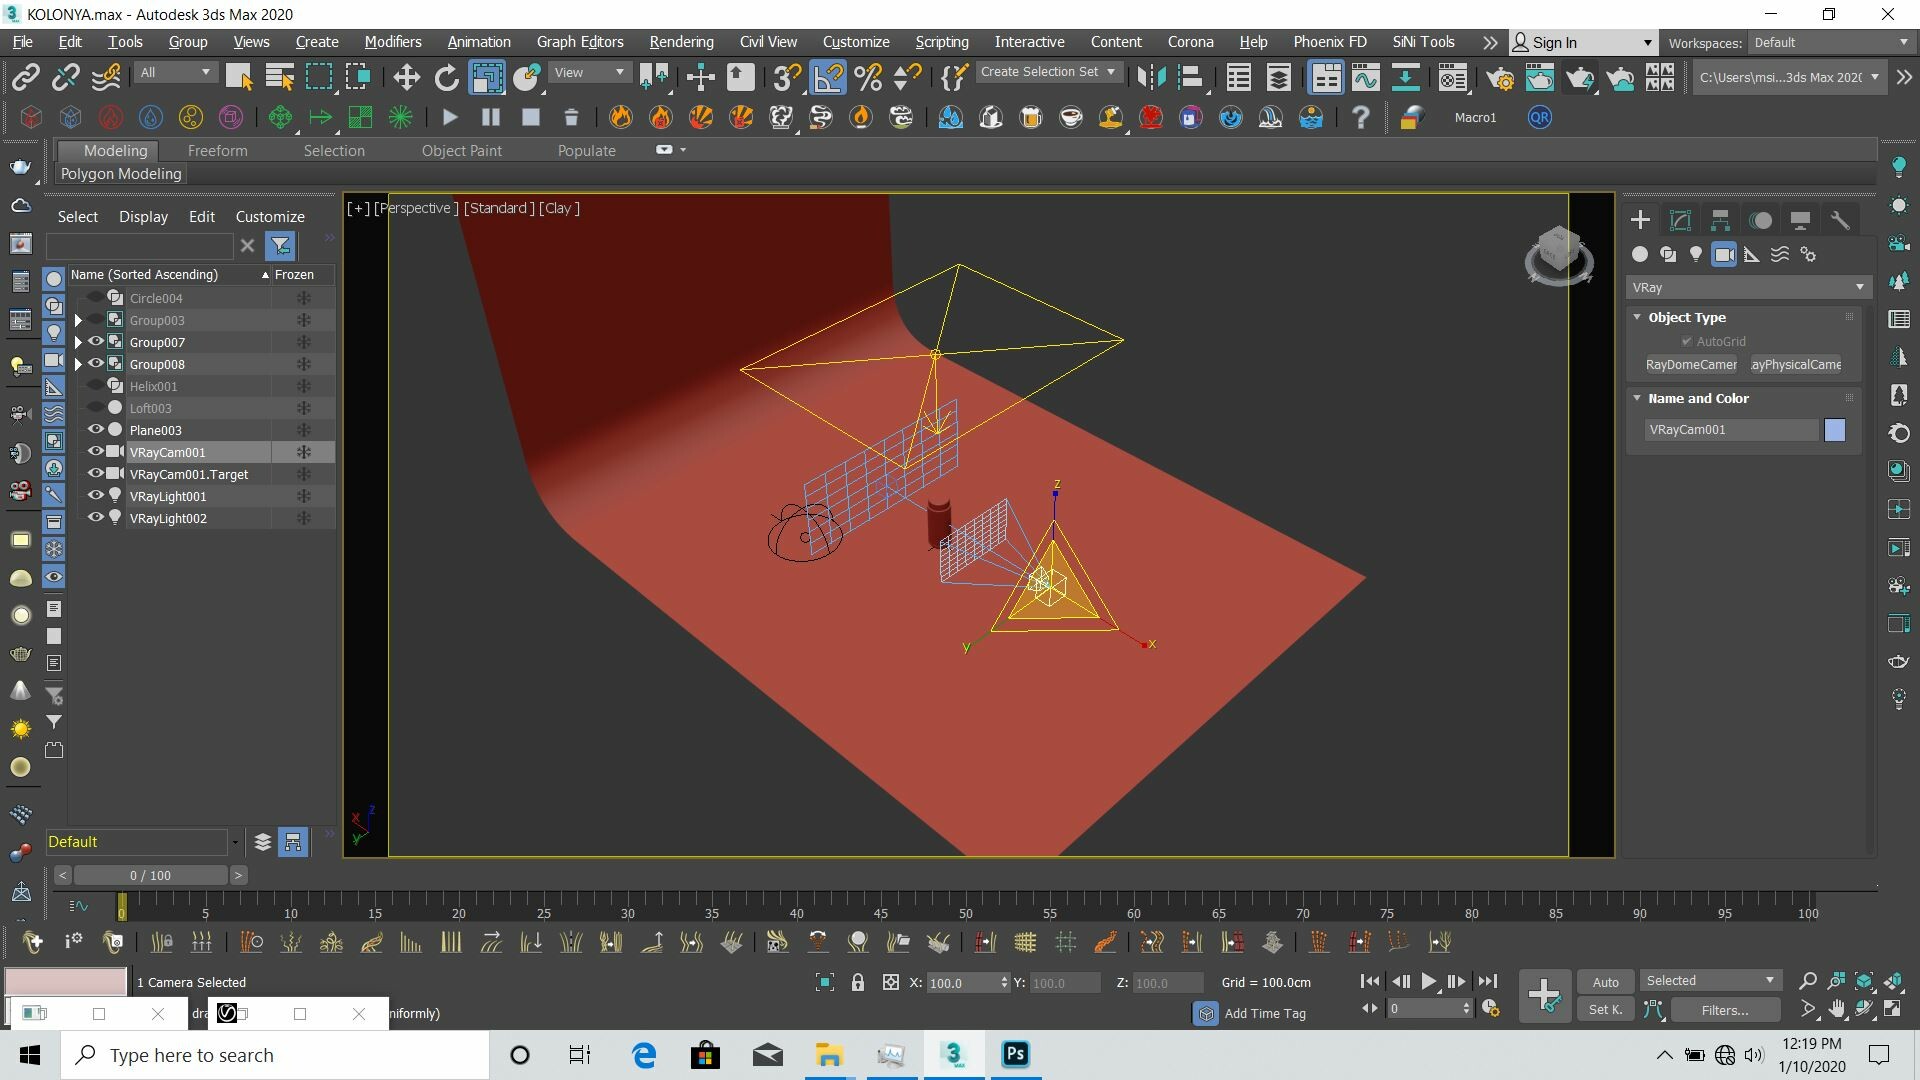Open the Rendering menu
This screenshot has height=1080, width=1920.
pos(681,42)
